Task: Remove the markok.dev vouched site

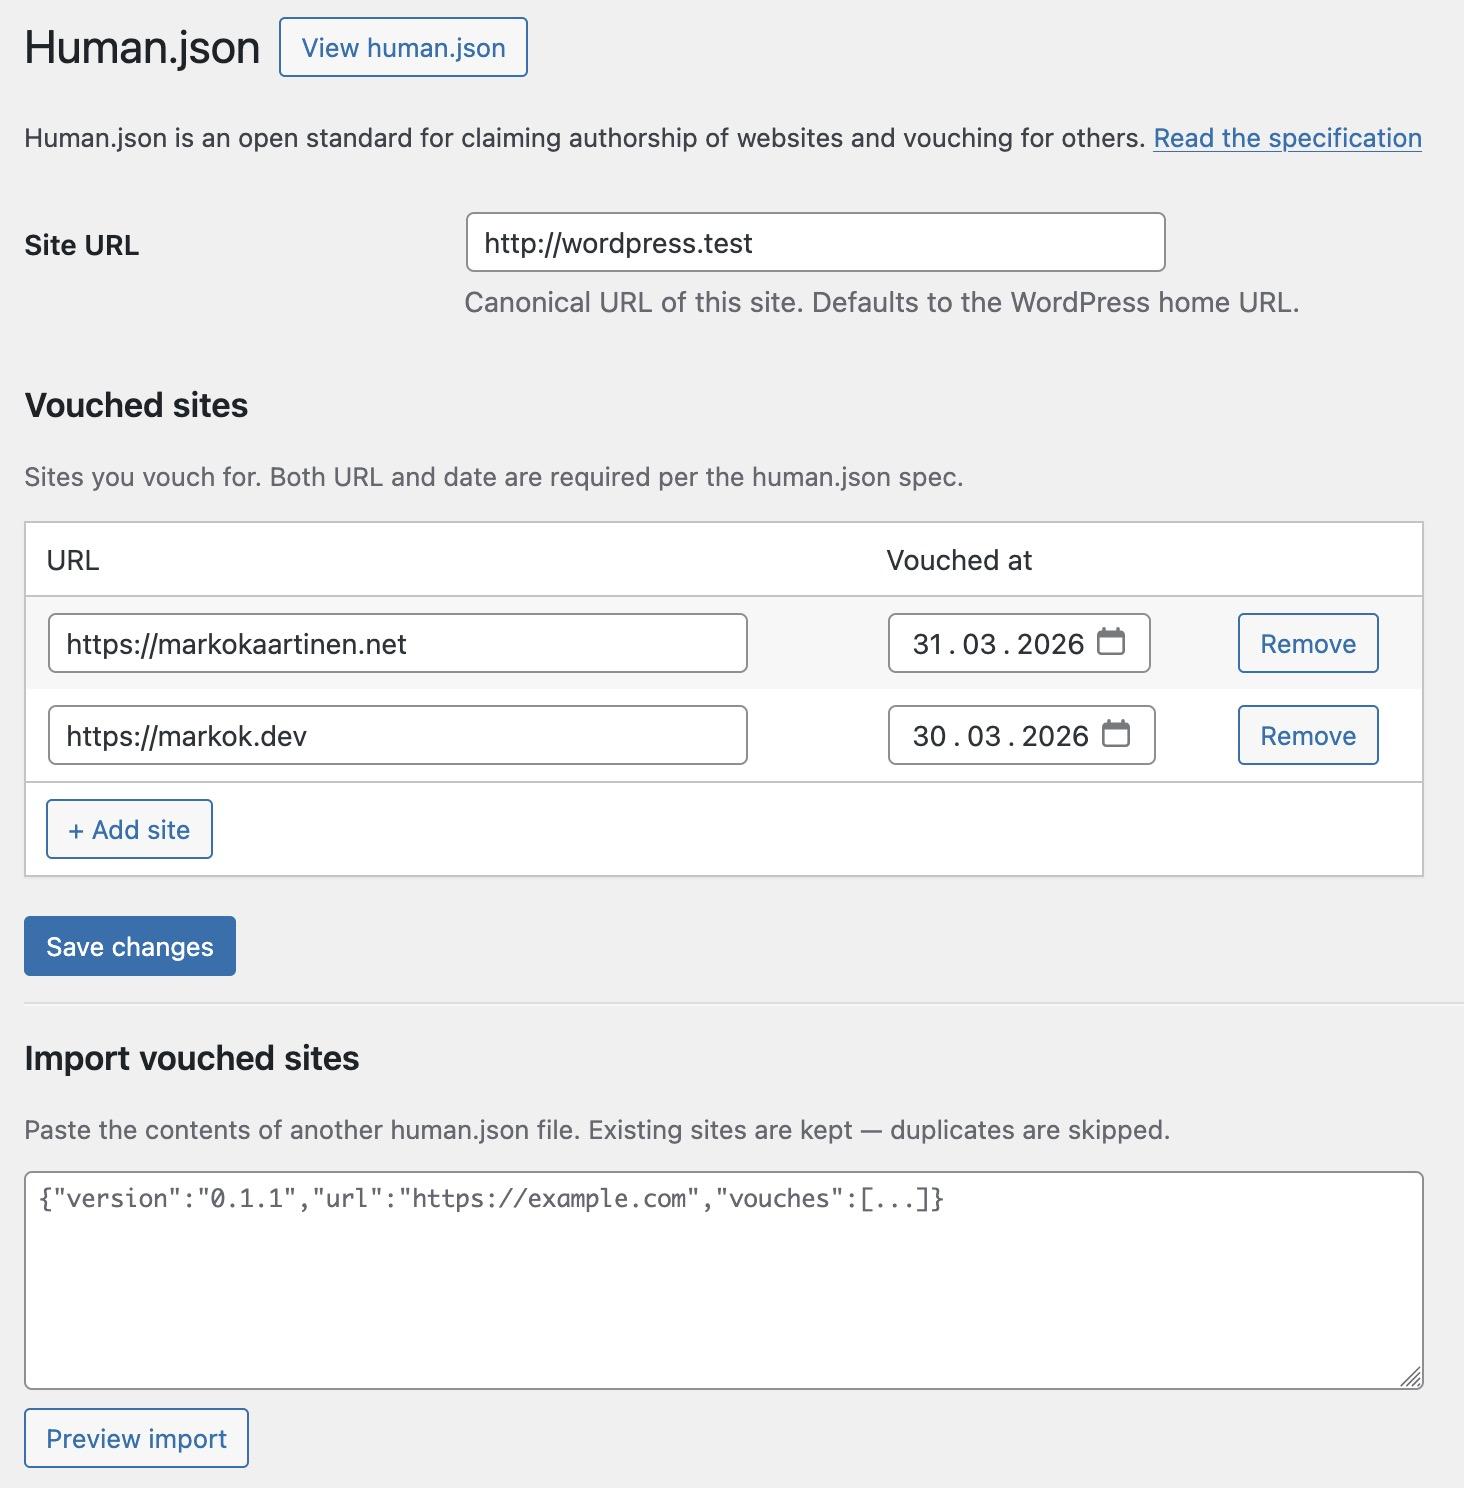Action: click(x=1308, y=736)
